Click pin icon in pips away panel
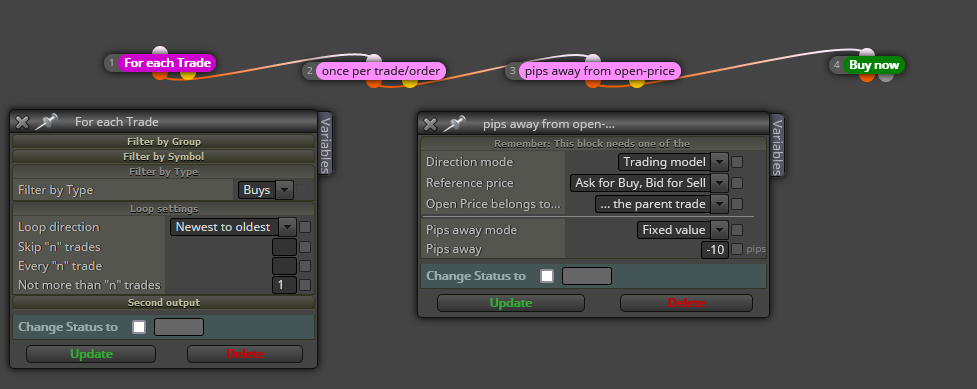 tap(455, 124)
